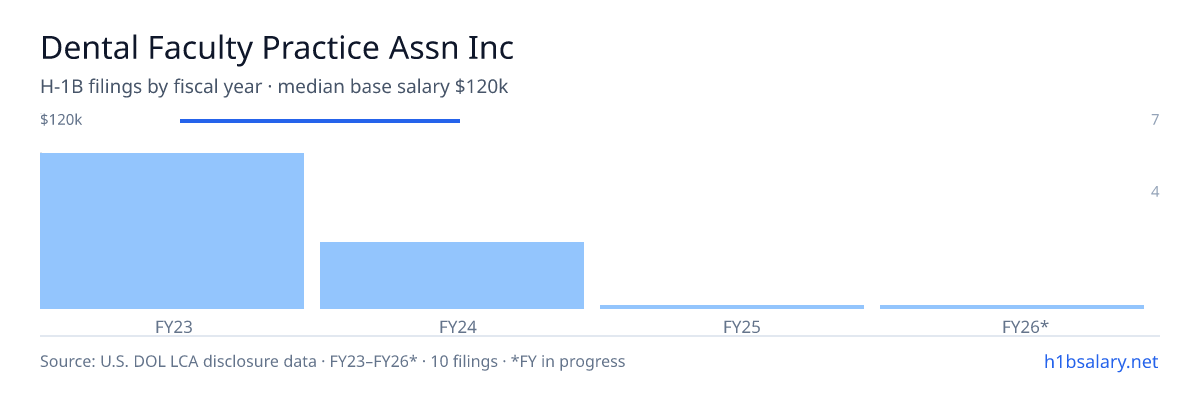Select the FY23 filings bar
1200x400 pixels.
[172, 231]
